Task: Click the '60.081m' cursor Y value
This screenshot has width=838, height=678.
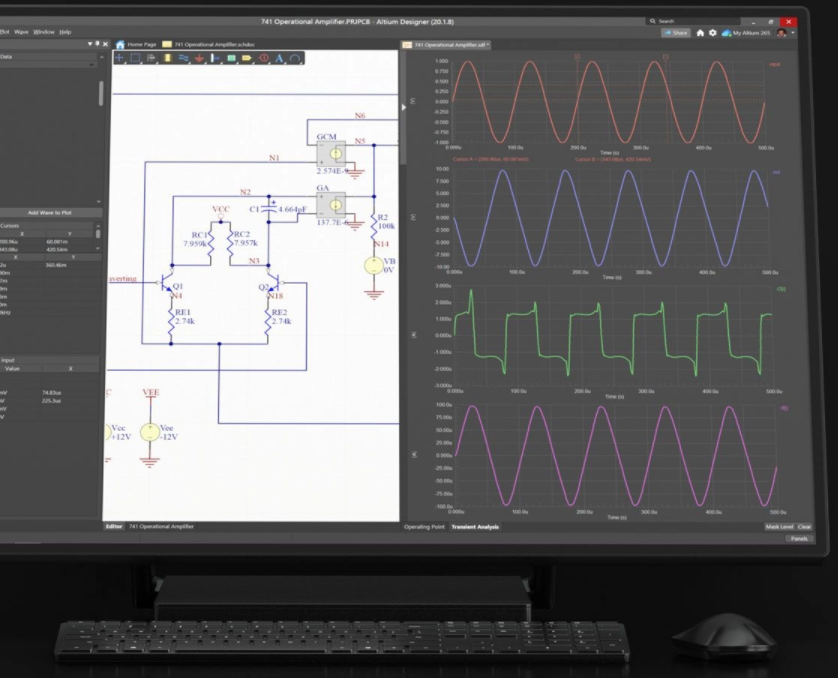Action: point(57,241)
